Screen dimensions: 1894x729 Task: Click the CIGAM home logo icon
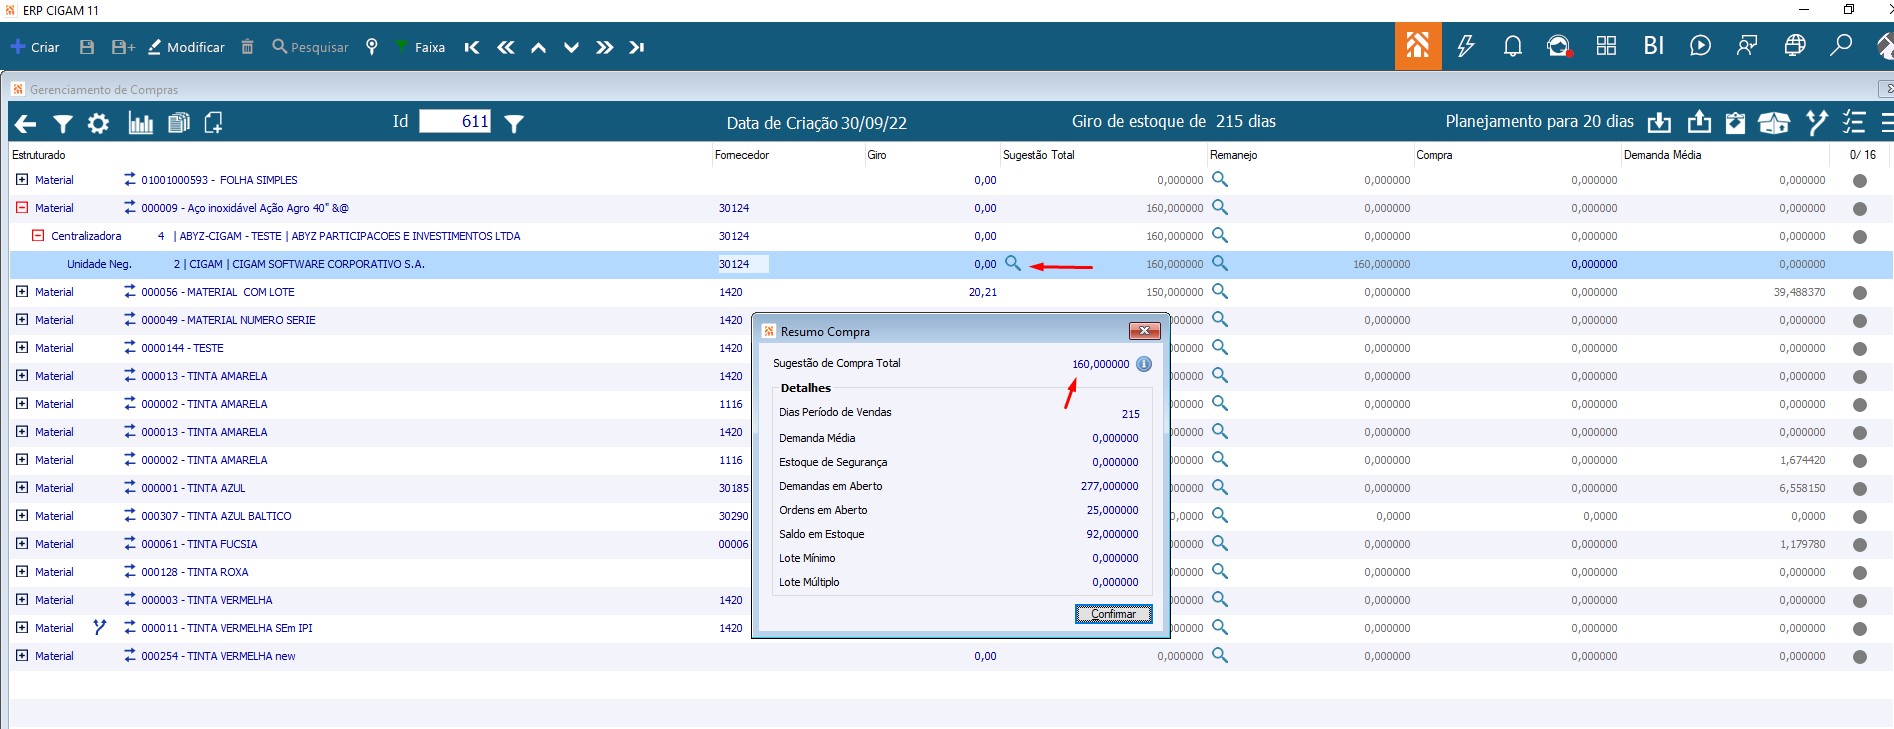(1417, 46)
